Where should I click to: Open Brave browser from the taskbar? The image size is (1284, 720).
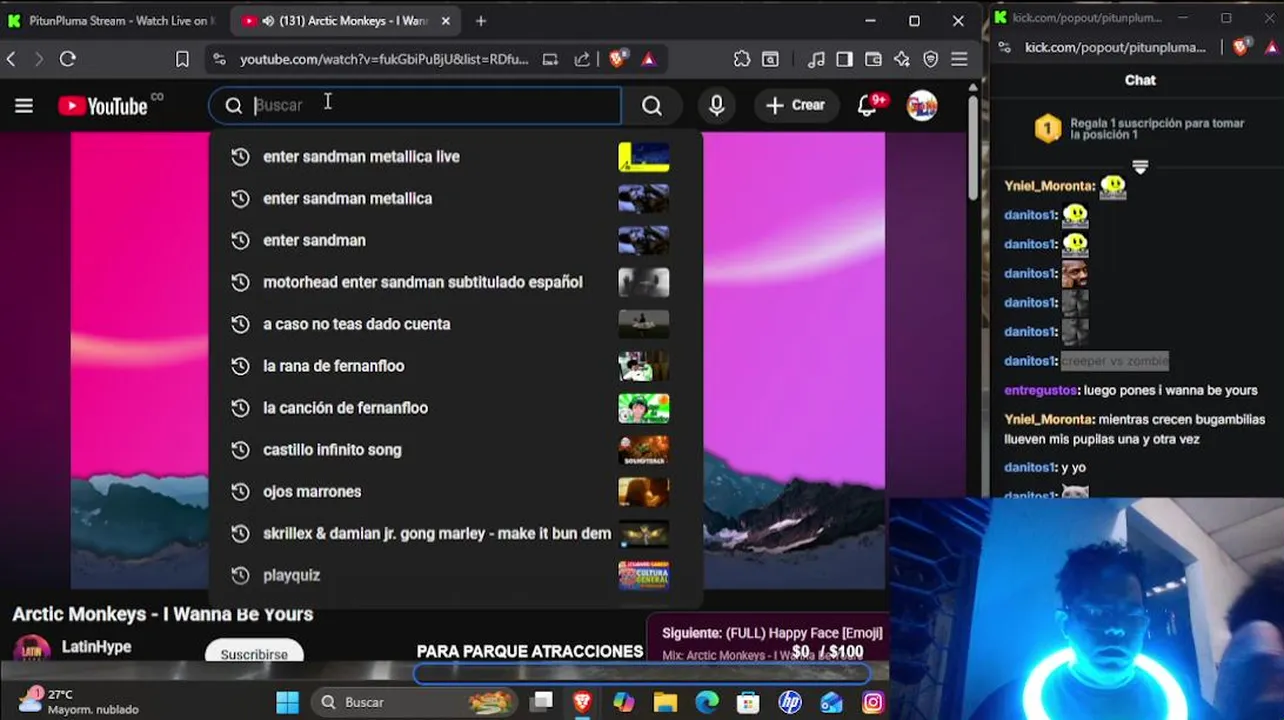[x=582, y=703]
